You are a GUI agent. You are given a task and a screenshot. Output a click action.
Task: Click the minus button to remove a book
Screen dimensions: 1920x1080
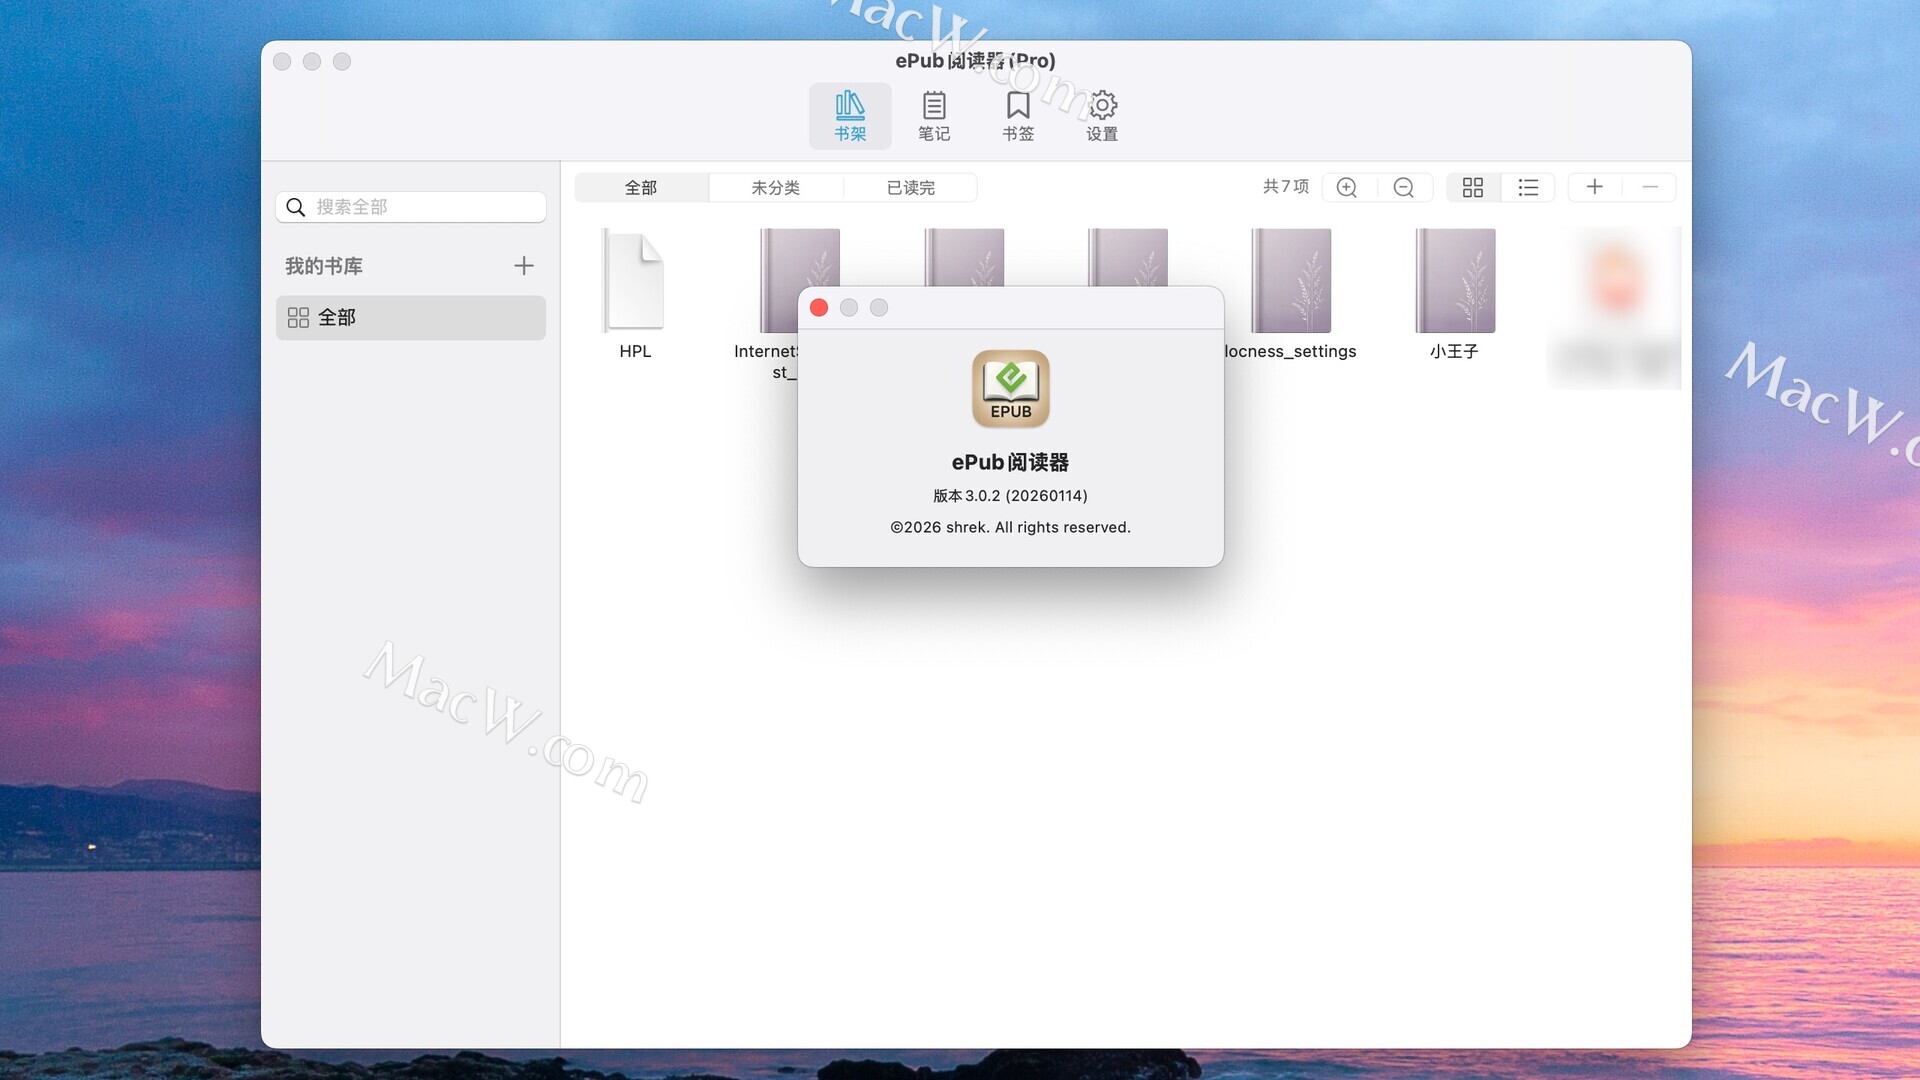click(1650, 187)
